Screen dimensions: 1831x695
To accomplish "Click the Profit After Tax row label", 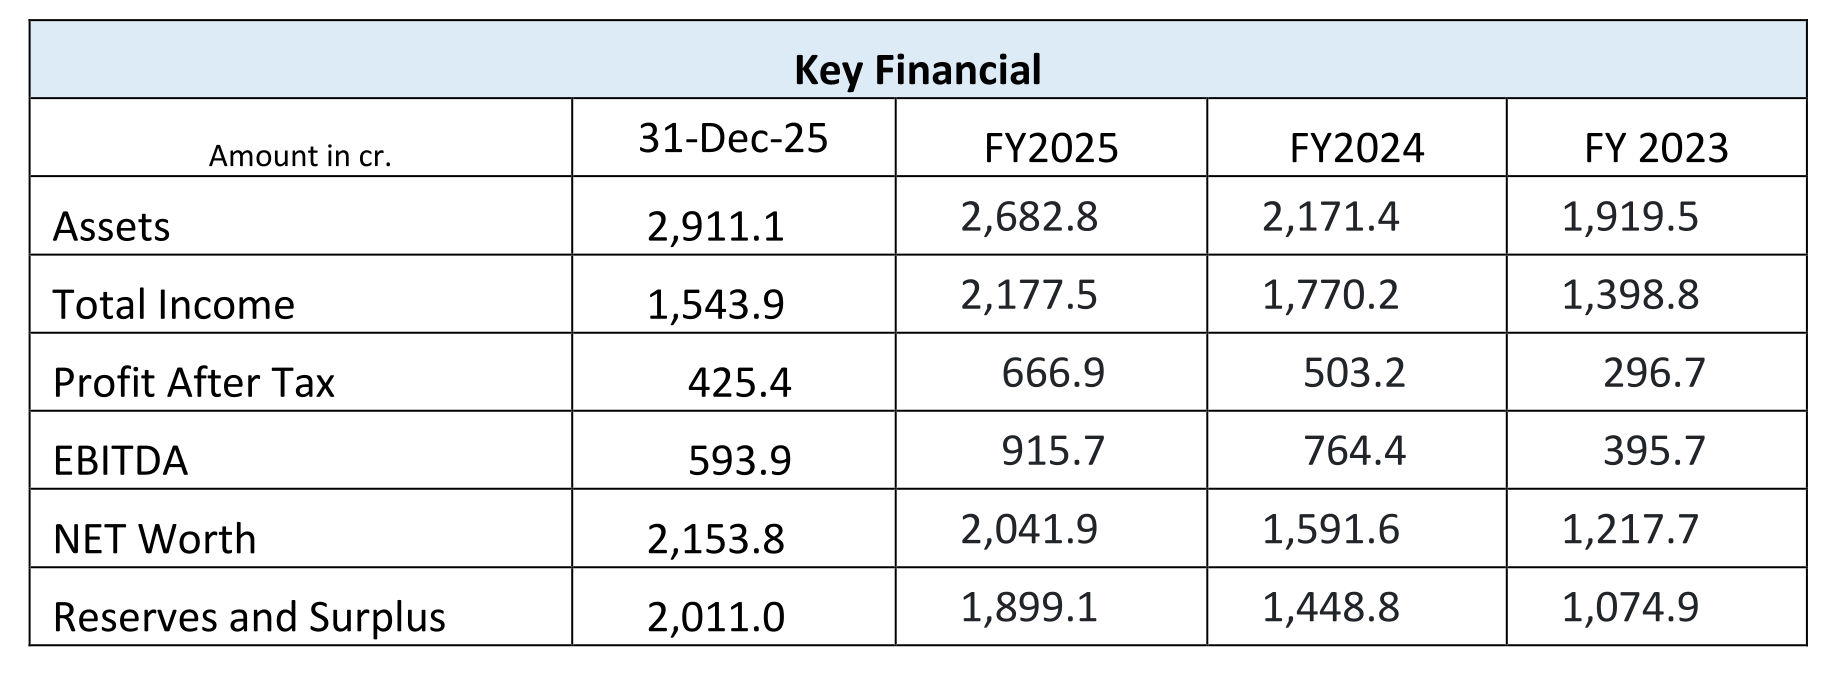I will pyautogui.click(x=193, y=383).
